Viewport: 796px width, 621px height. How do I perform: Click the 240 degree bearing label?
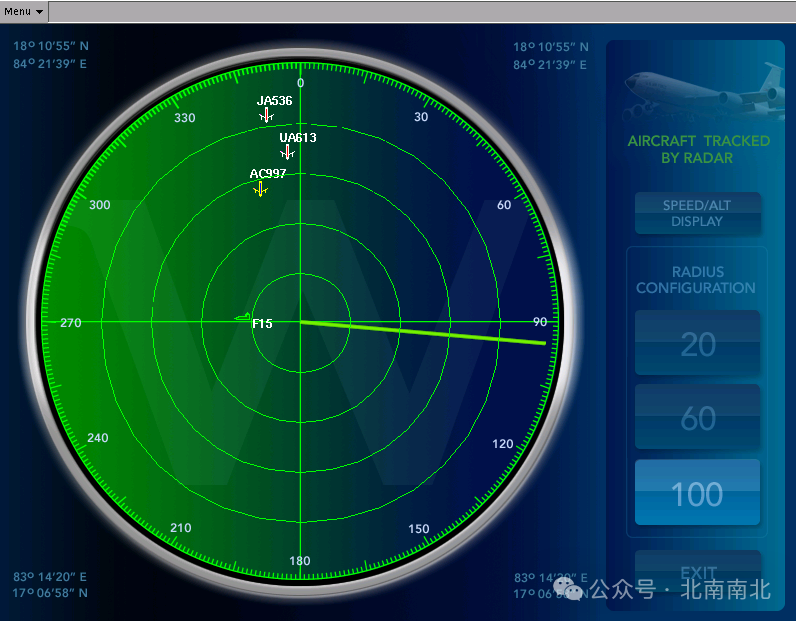[97, 438]
